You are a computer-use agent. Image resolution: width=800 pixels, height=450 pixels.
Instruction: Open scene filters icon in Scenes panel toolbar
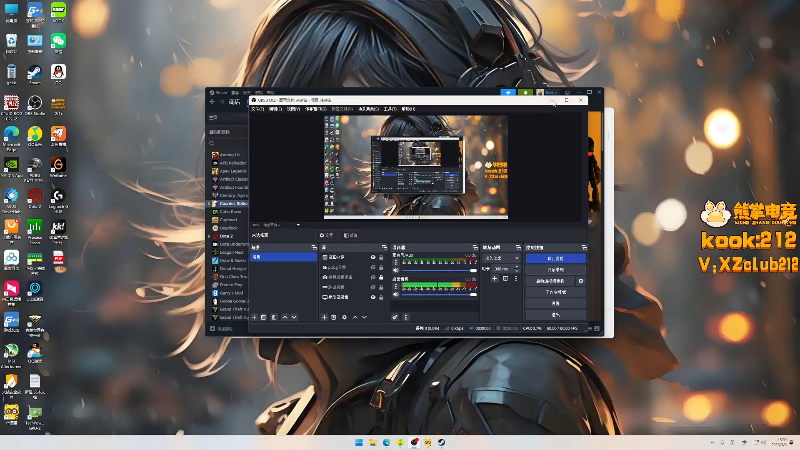coord(274,317)
